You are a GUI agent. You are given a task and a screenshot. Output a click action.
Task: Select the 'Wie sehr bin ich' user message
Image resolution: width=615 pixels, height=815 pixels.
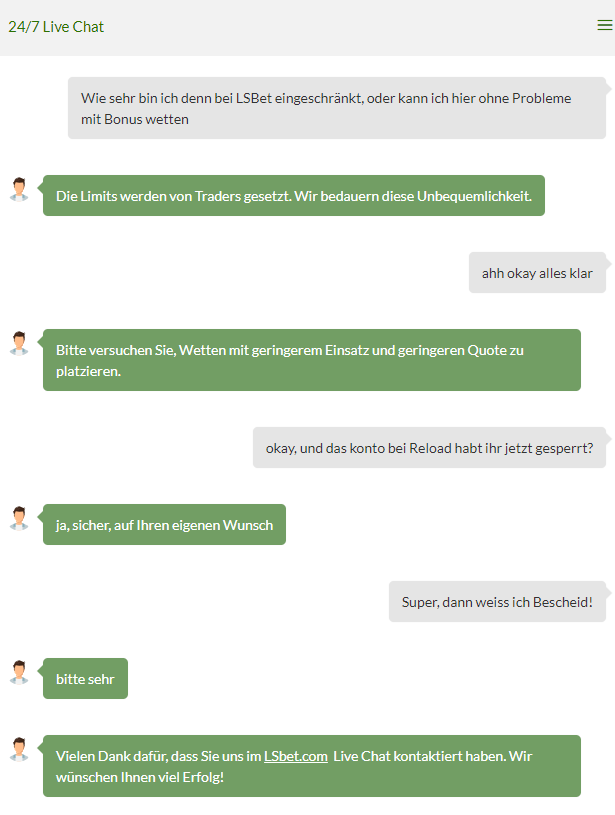337,108
